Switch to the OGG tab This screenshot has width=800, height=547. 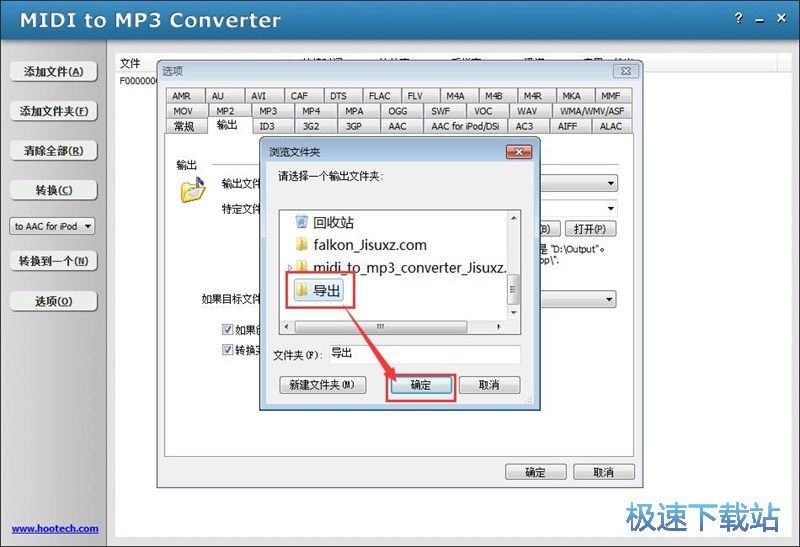click(402, 111)
